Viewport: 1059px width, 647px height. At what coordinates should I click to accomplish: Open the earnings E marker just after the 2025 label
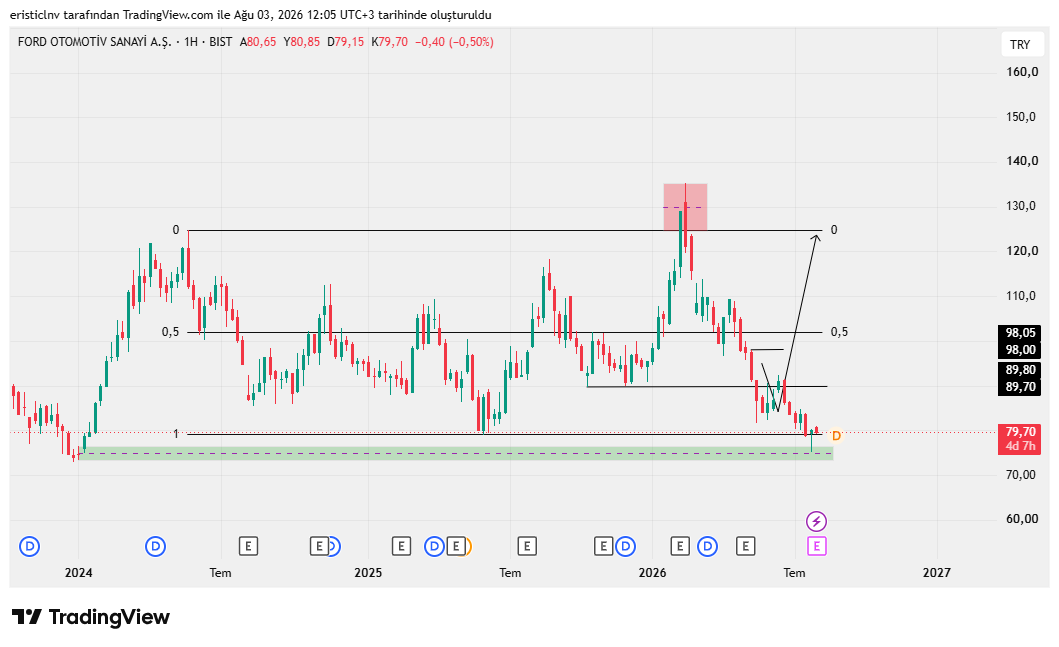point(401,546)
